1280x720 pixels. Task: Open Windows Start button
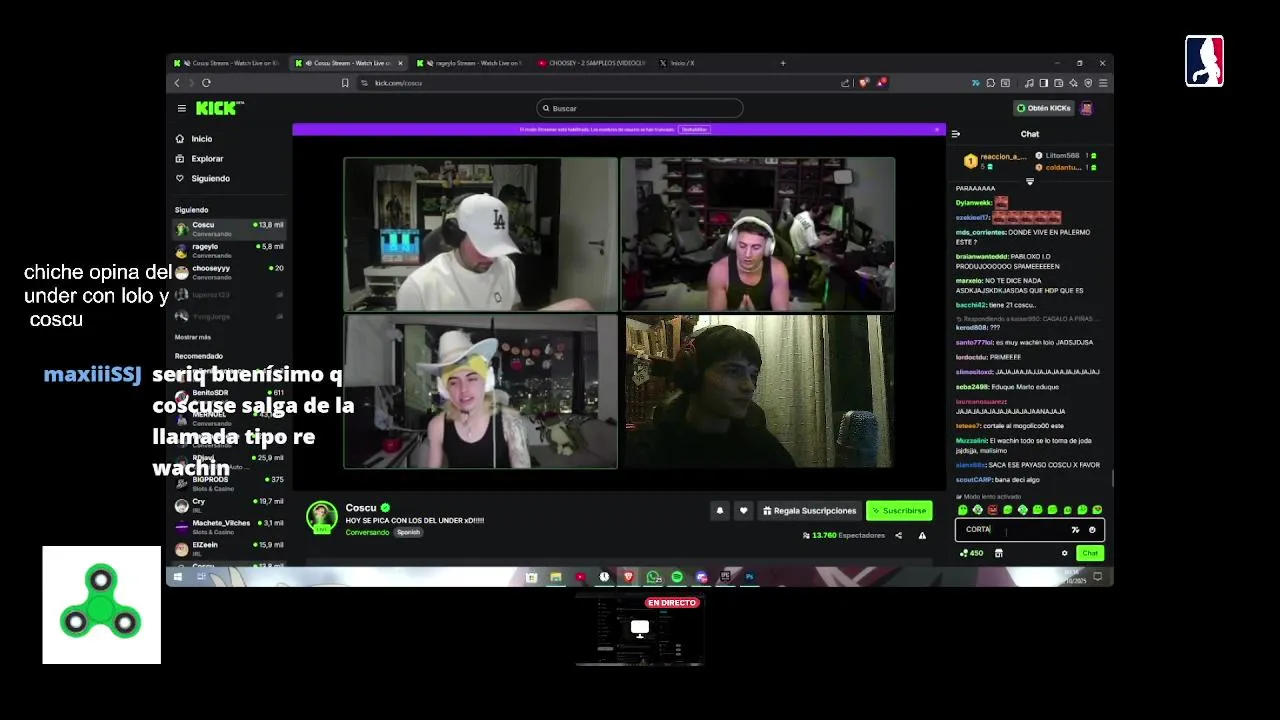click(x=178, y=577)
